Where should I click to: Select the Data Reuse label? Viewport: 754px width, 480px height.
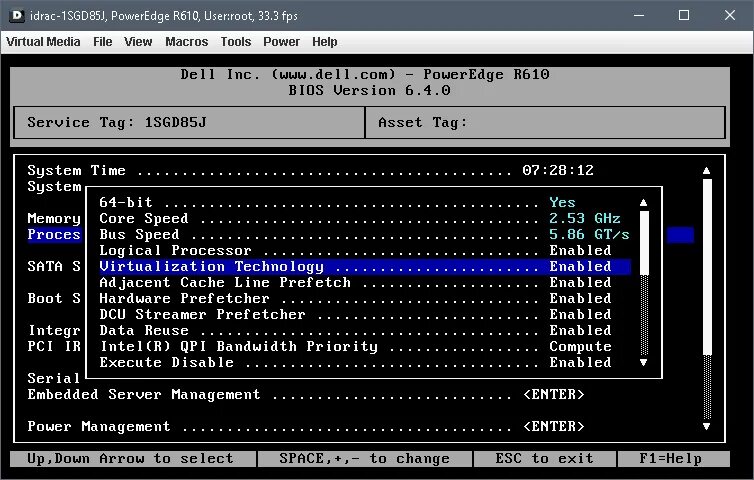tap(144, 330)
